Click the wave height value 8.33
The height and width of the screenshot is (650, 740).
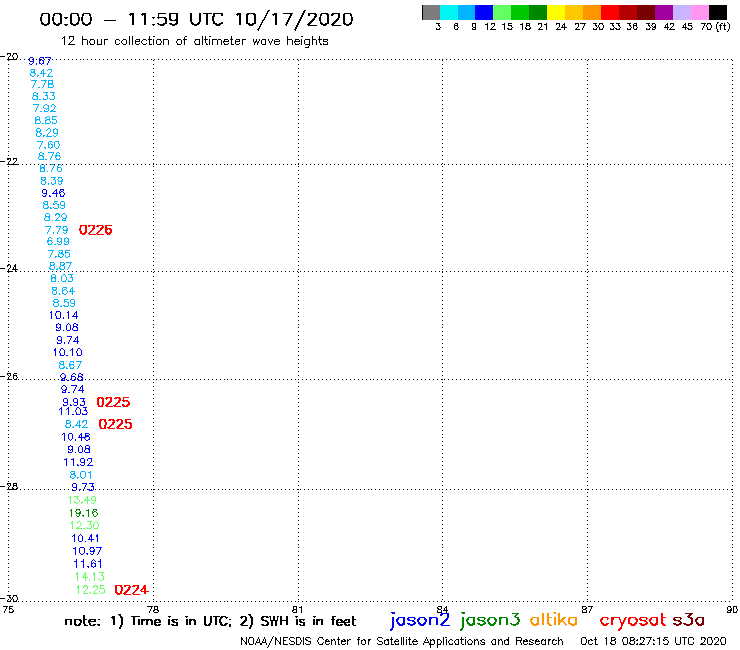coord(44,96)
